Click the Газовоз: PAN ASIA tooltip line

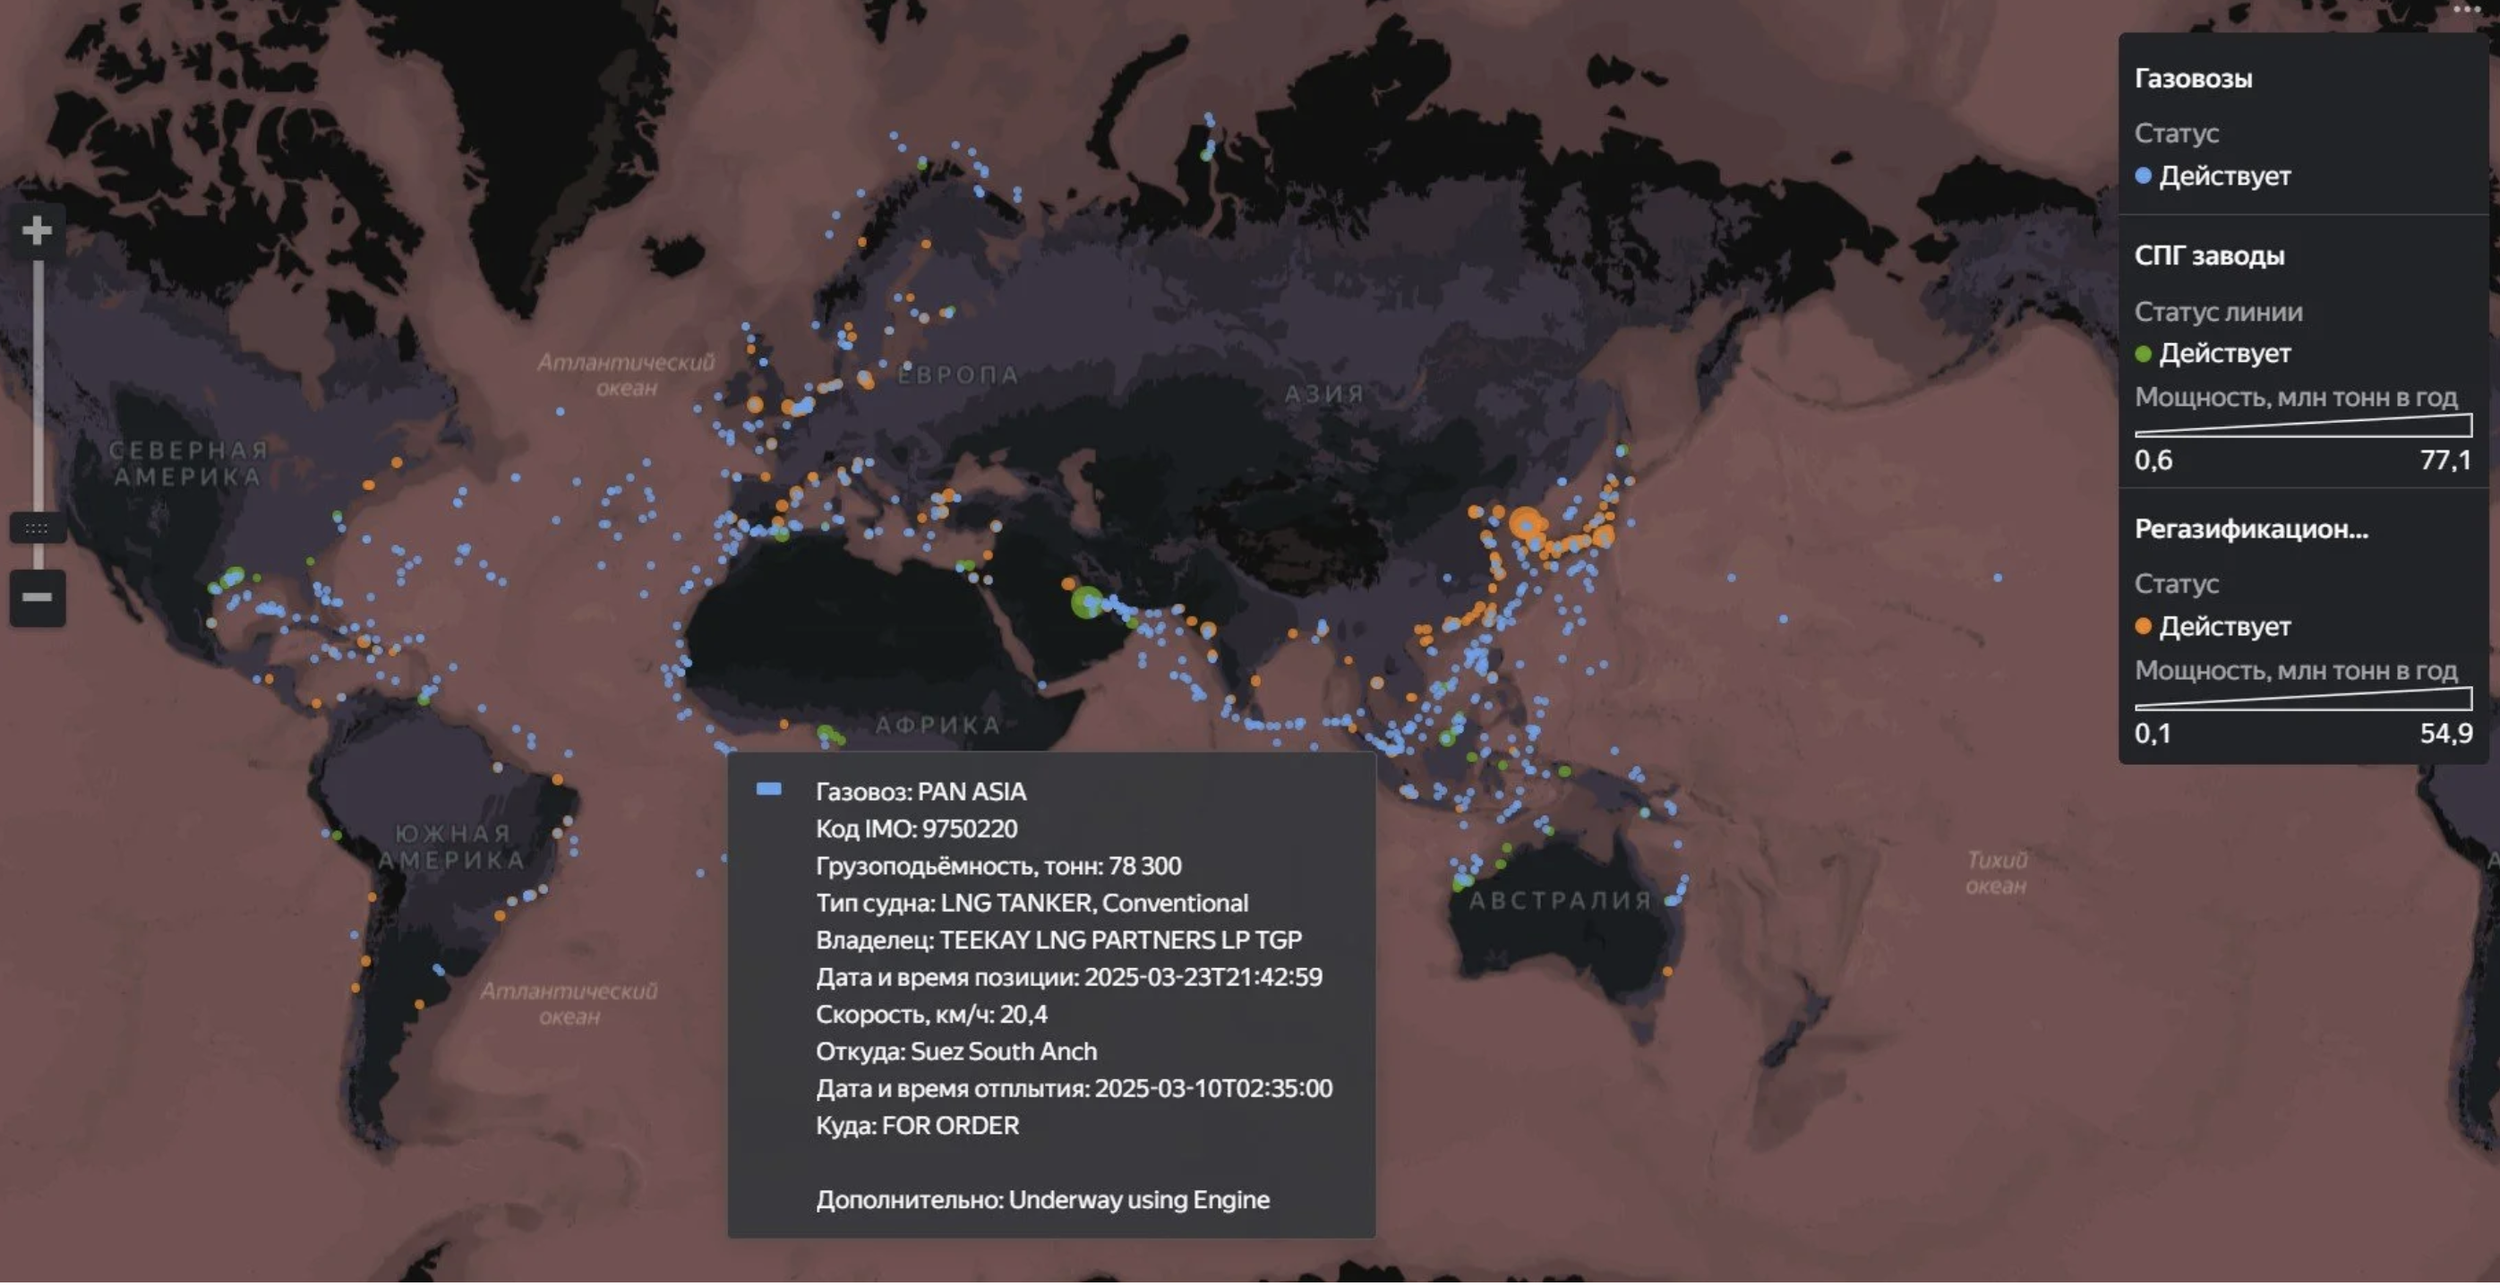point(921,792)
